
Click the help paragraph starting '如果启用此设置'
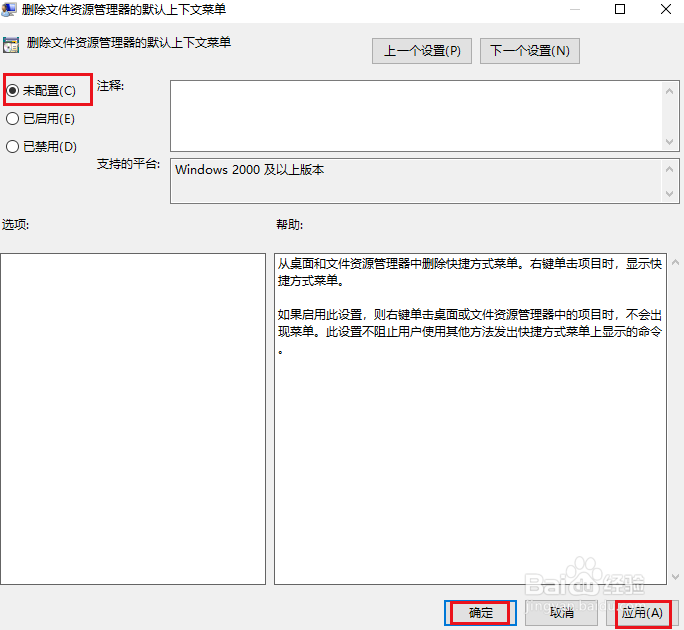point(470,332)
